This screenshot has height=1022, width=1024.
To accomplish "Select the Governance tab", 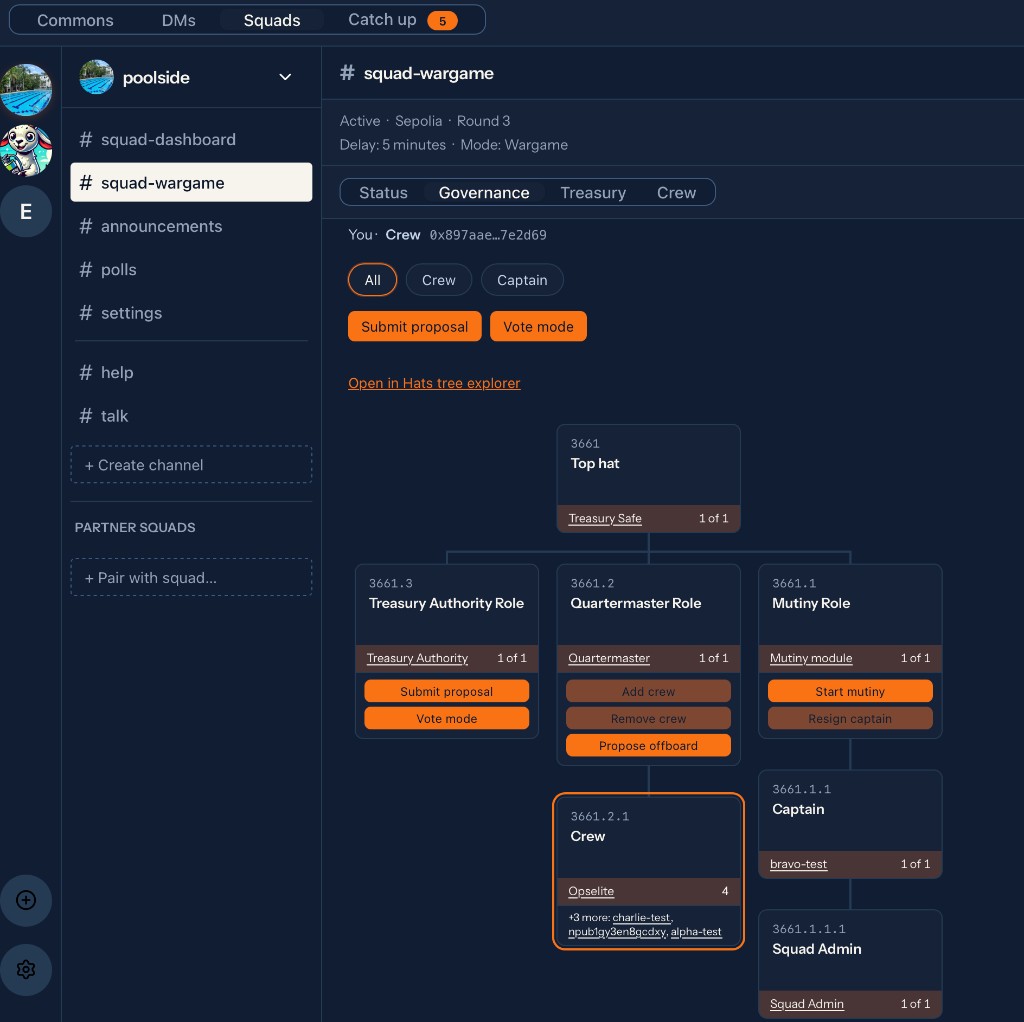I will coord(484,193).
